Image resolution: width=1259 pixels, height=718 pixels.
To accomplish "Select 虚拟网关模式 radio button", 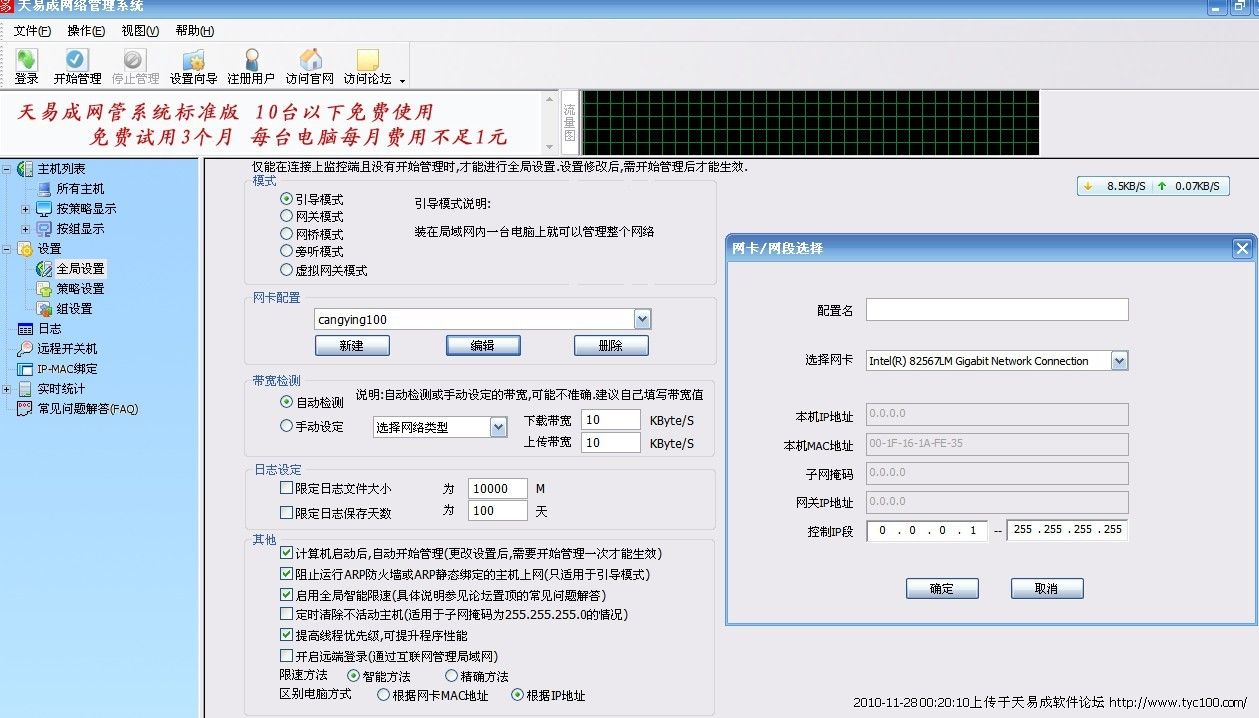I will coord(287,270).
